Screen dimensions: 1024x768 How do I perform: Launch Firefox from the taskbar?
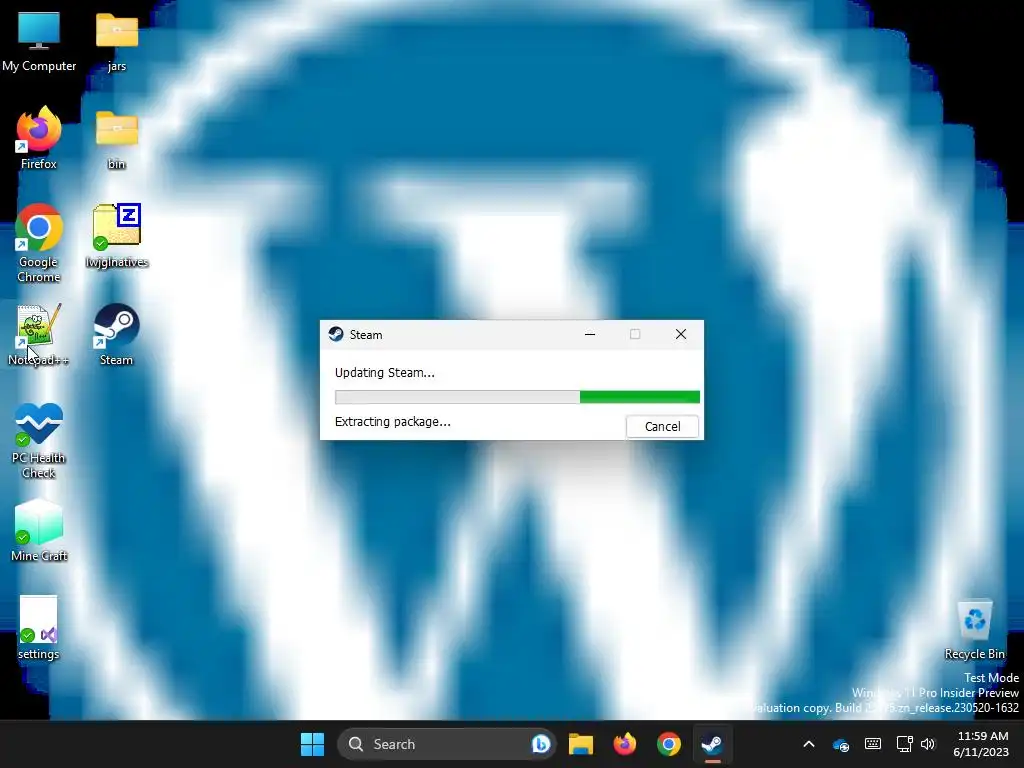624,744
